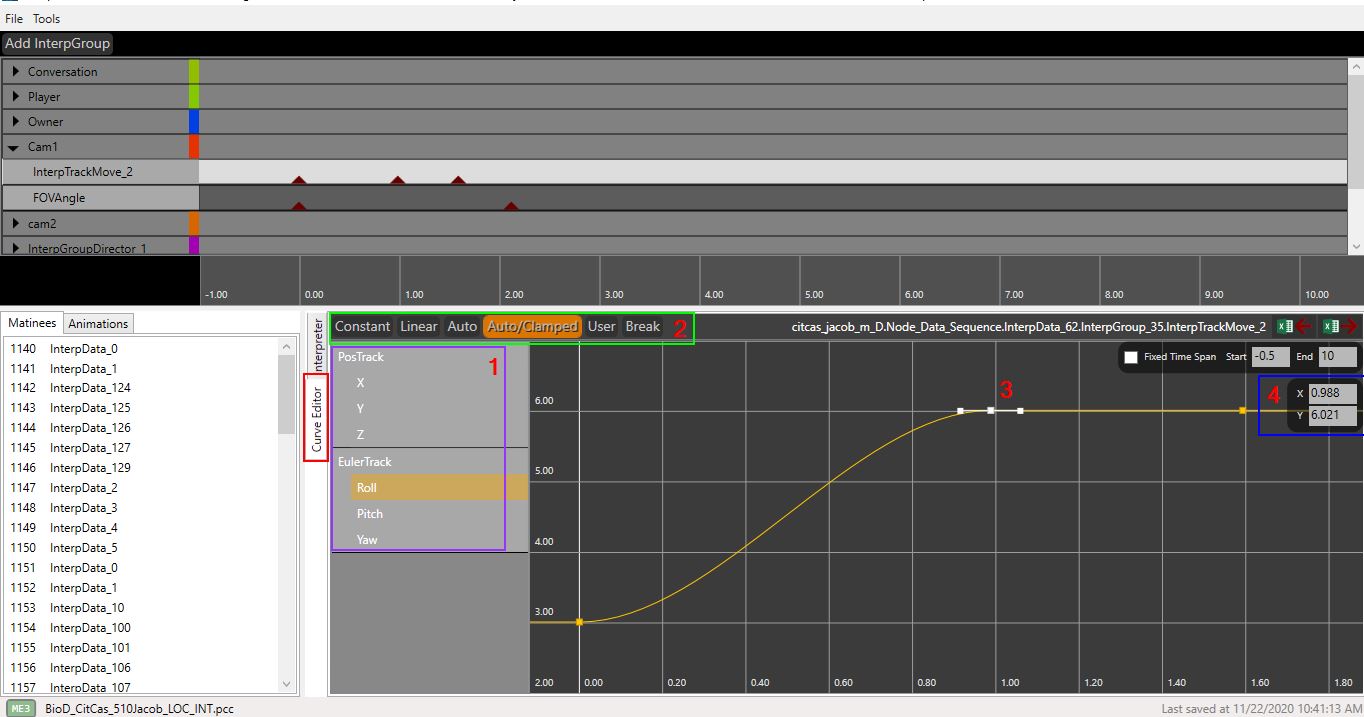Choose the Break curve mode
Screen dimensions: 1364x717
pyautogui.click(x=642, y=326)
